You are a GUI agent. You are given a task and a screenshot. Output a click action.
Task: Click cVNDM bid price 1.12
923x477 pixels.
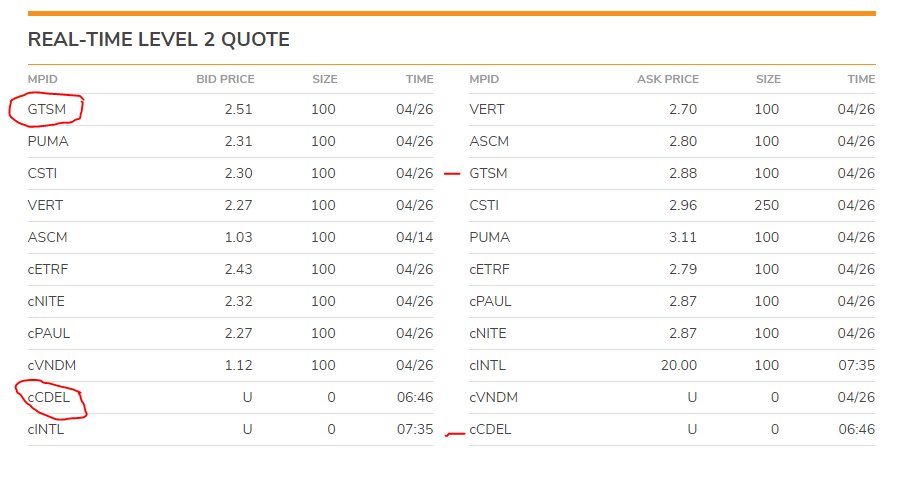coord(238,365)
